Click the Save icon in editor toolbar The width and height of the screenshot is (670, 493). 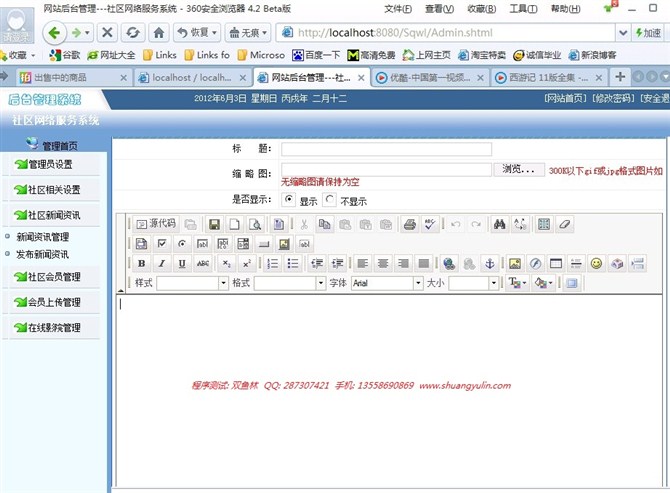coord(214,224)
